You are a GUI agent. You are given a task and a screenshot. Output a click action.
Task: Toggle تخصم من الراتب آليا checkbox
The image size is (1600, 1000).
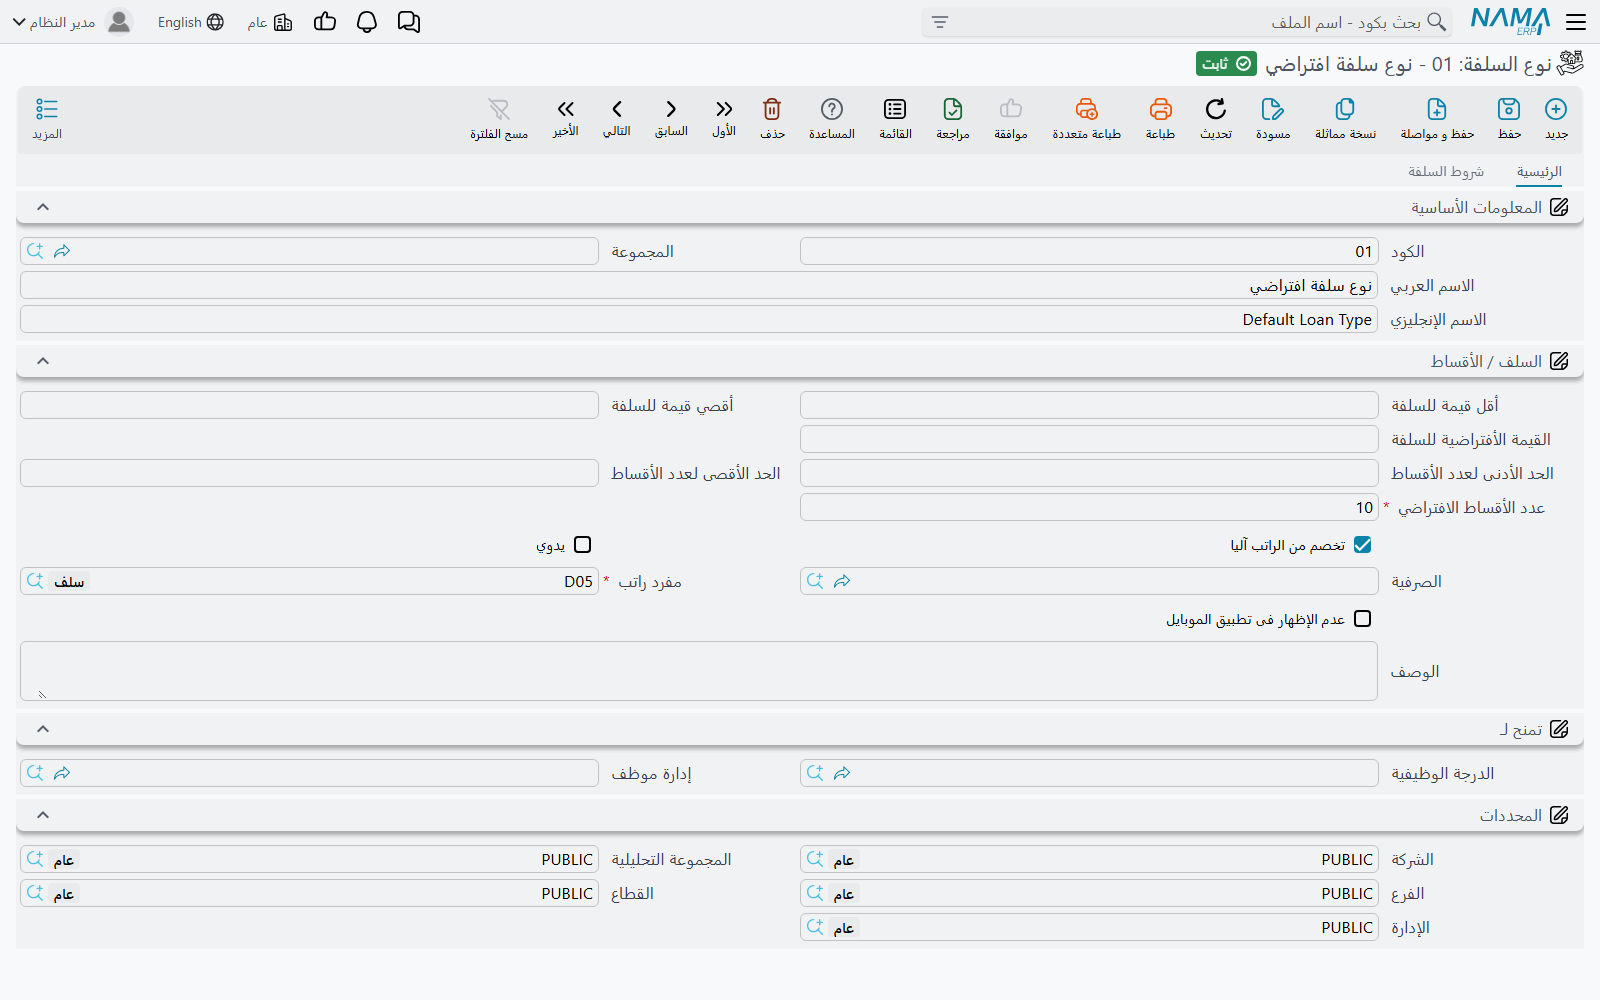click(x=1362, y=545)
